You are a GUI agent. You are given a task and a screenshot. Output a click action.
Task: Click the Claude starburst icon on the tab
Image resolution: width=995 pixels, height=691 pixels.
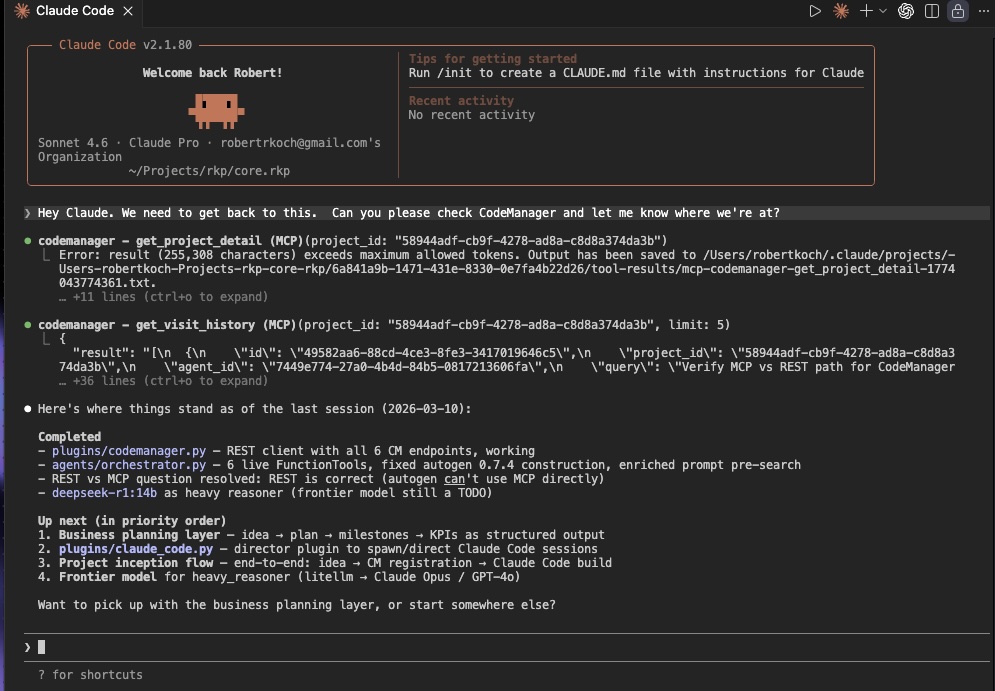tap(22, 11)
